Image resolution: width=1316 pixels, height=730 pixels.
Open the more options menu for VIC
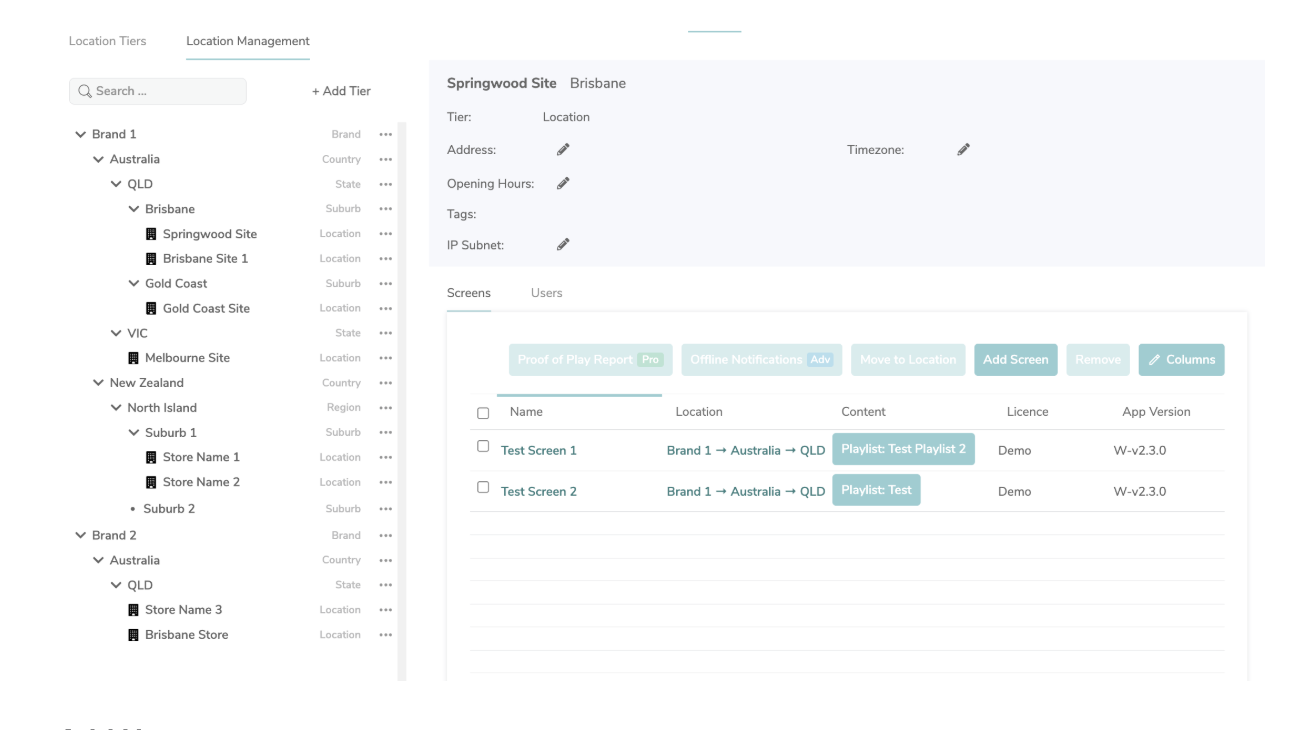tap(386, 333)
